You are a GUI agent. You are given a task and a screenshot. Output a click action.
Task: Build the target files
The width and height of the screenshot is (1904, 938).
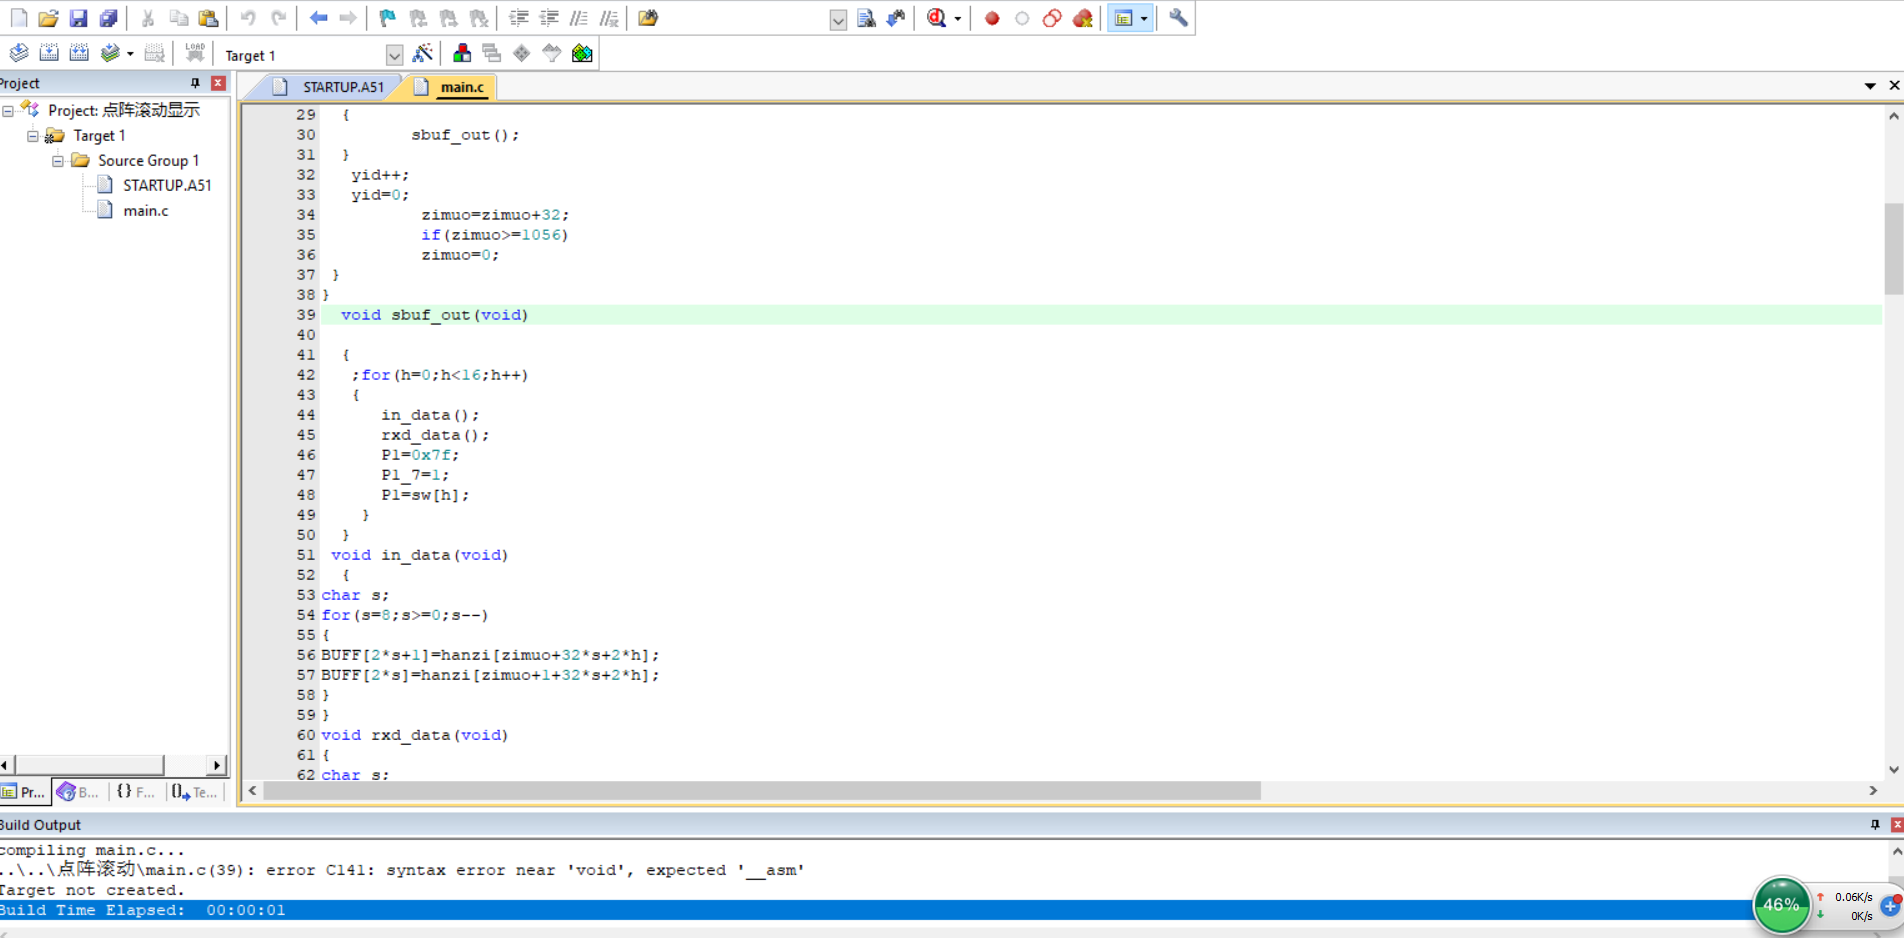point(49,53)
